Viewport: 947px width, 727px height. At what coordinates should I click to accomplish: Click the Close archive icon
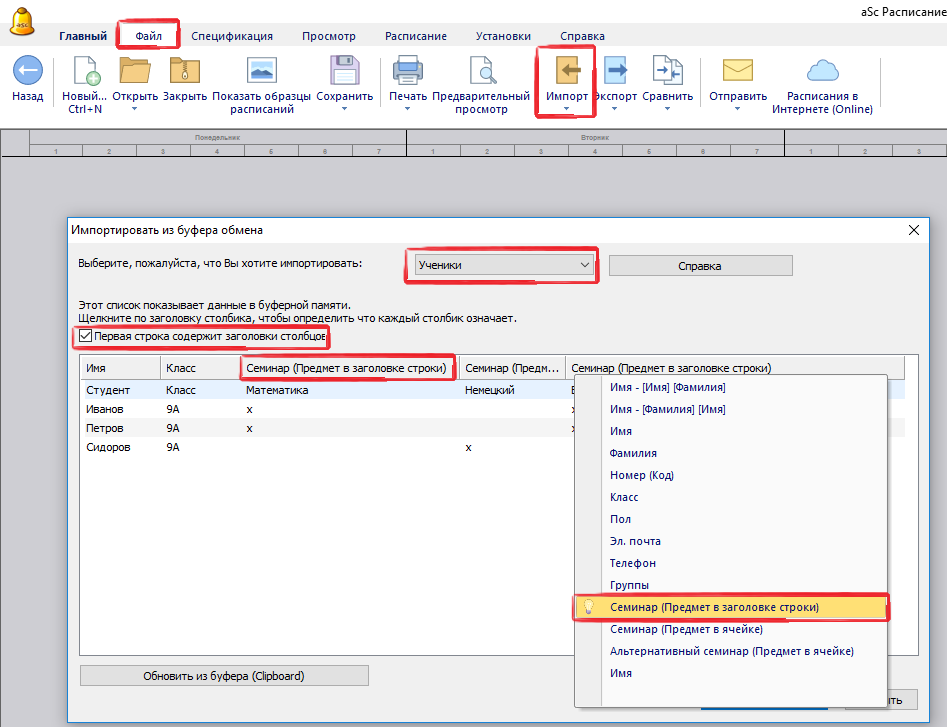(x=184, y=71)
